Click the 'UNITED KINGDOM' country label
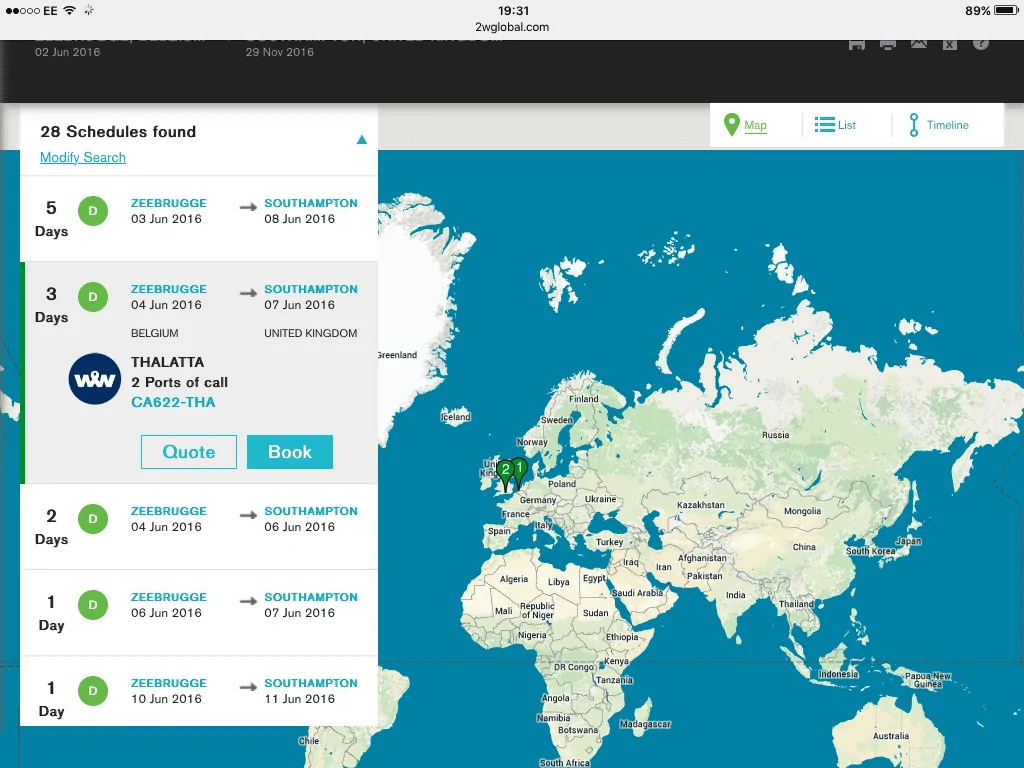The height and width of the screenshot is (768, 1024). pyautogui.click(x=311, y=333)
